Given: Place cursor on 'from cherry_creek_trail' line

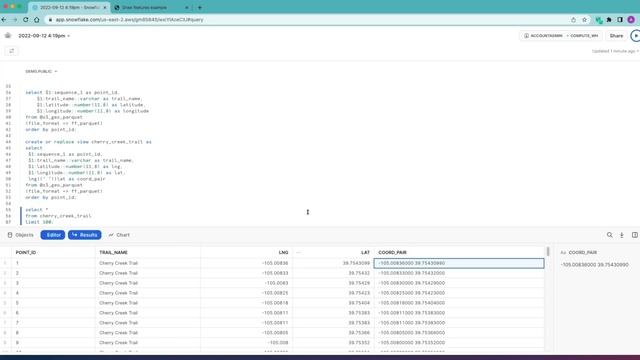Looking at the screenshot, I should (58, 216).
